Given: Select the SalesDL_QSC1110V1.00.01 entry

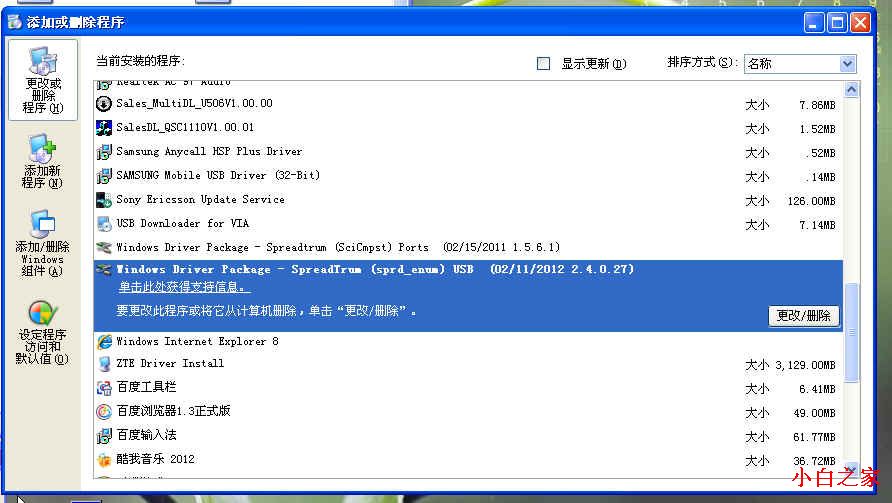Looking at the screenshot, I should pyautogui.click(x=468, y=127).
